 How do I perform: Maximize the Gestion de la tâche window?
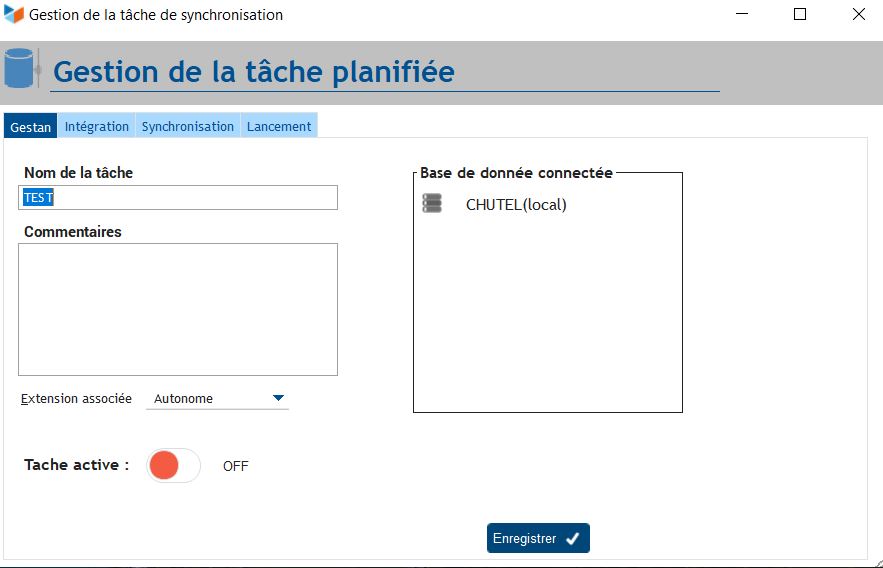(x=800, y=15)
